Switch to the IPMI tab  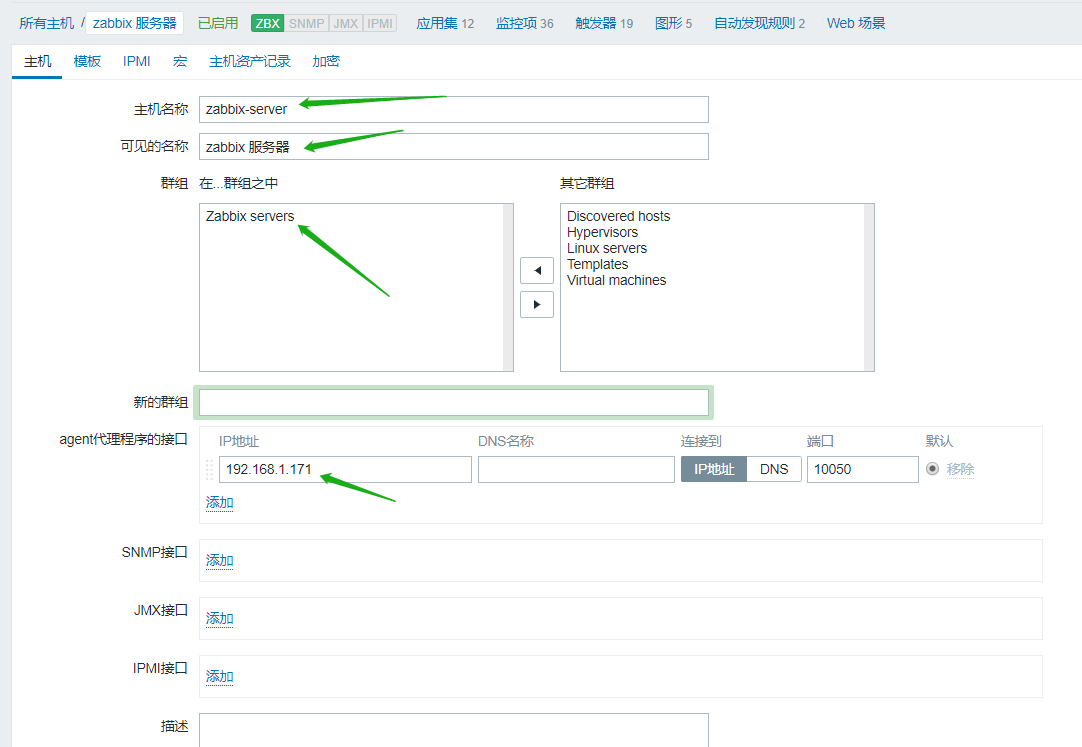(137, 61)
